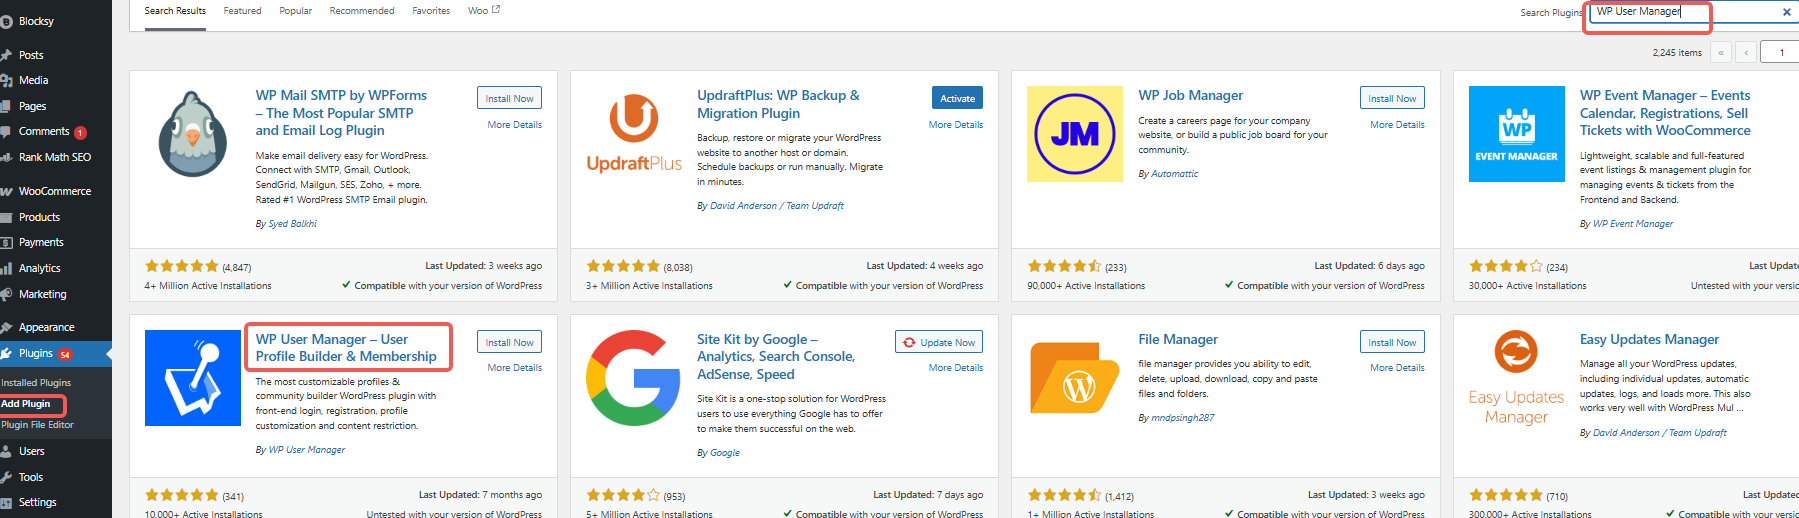Go to first page of results

(x=1721, y=52)
